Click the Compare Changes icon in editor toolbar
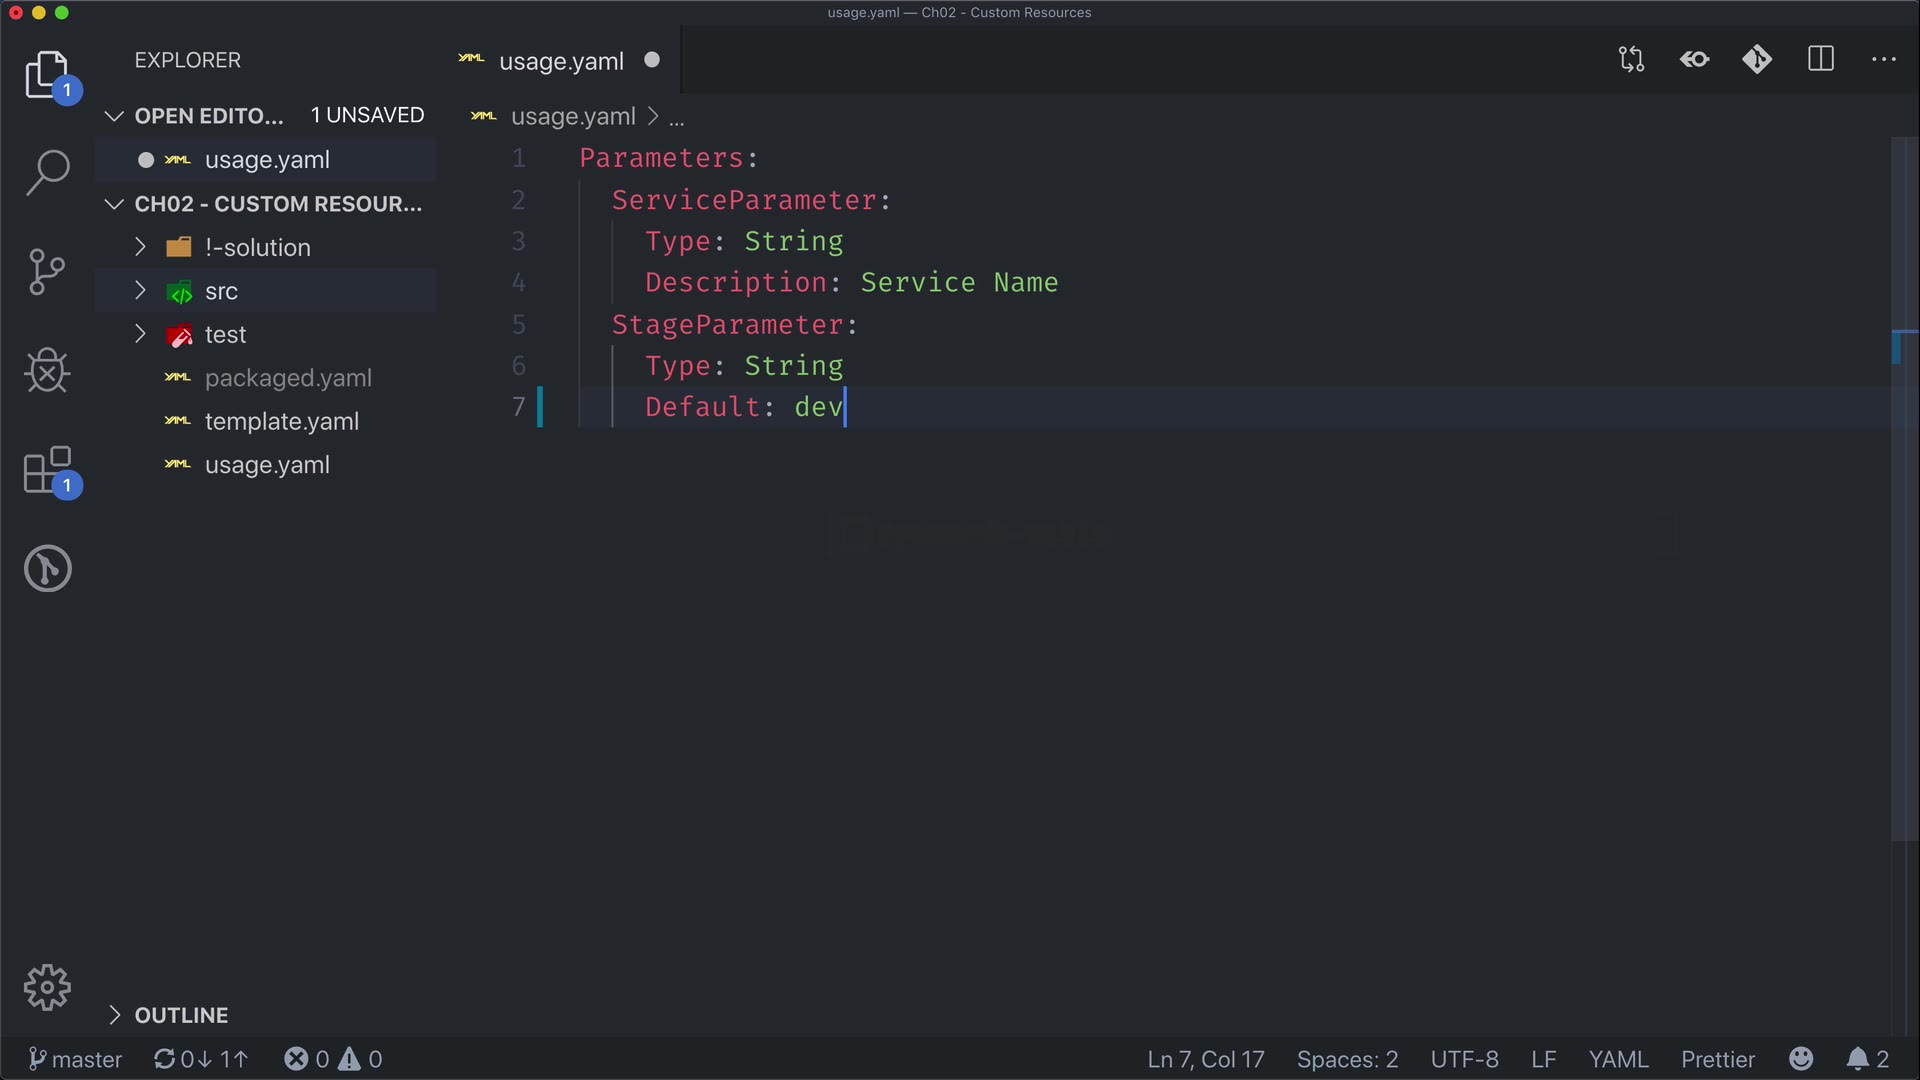Image resolution: width=1920 pixels, height=1080 pixels. coord(1631,60)
